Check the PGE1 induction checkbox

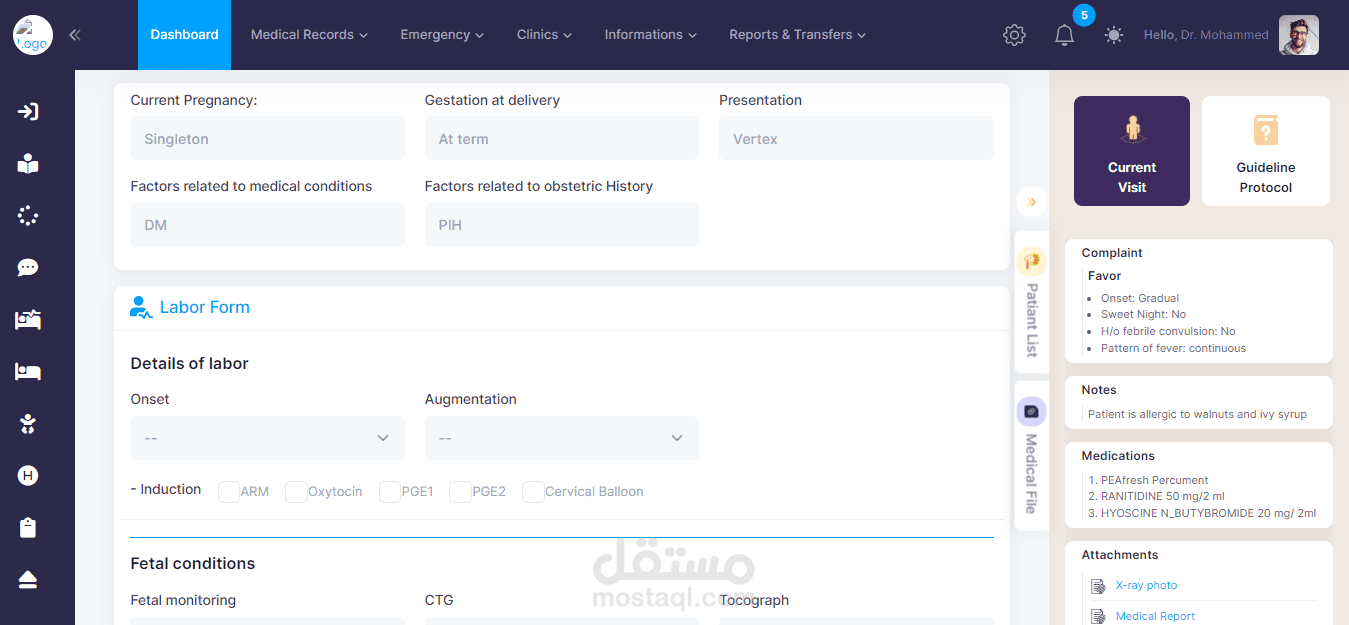(x=390, y=492)
